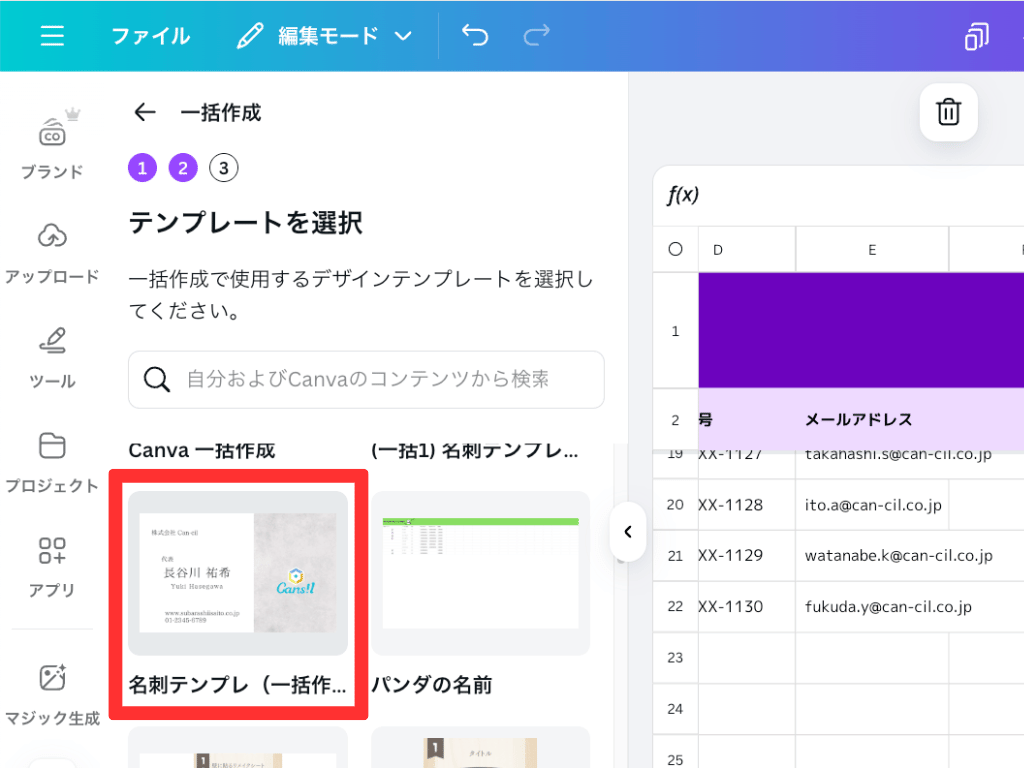Select row 22 header

click(675, 607)
